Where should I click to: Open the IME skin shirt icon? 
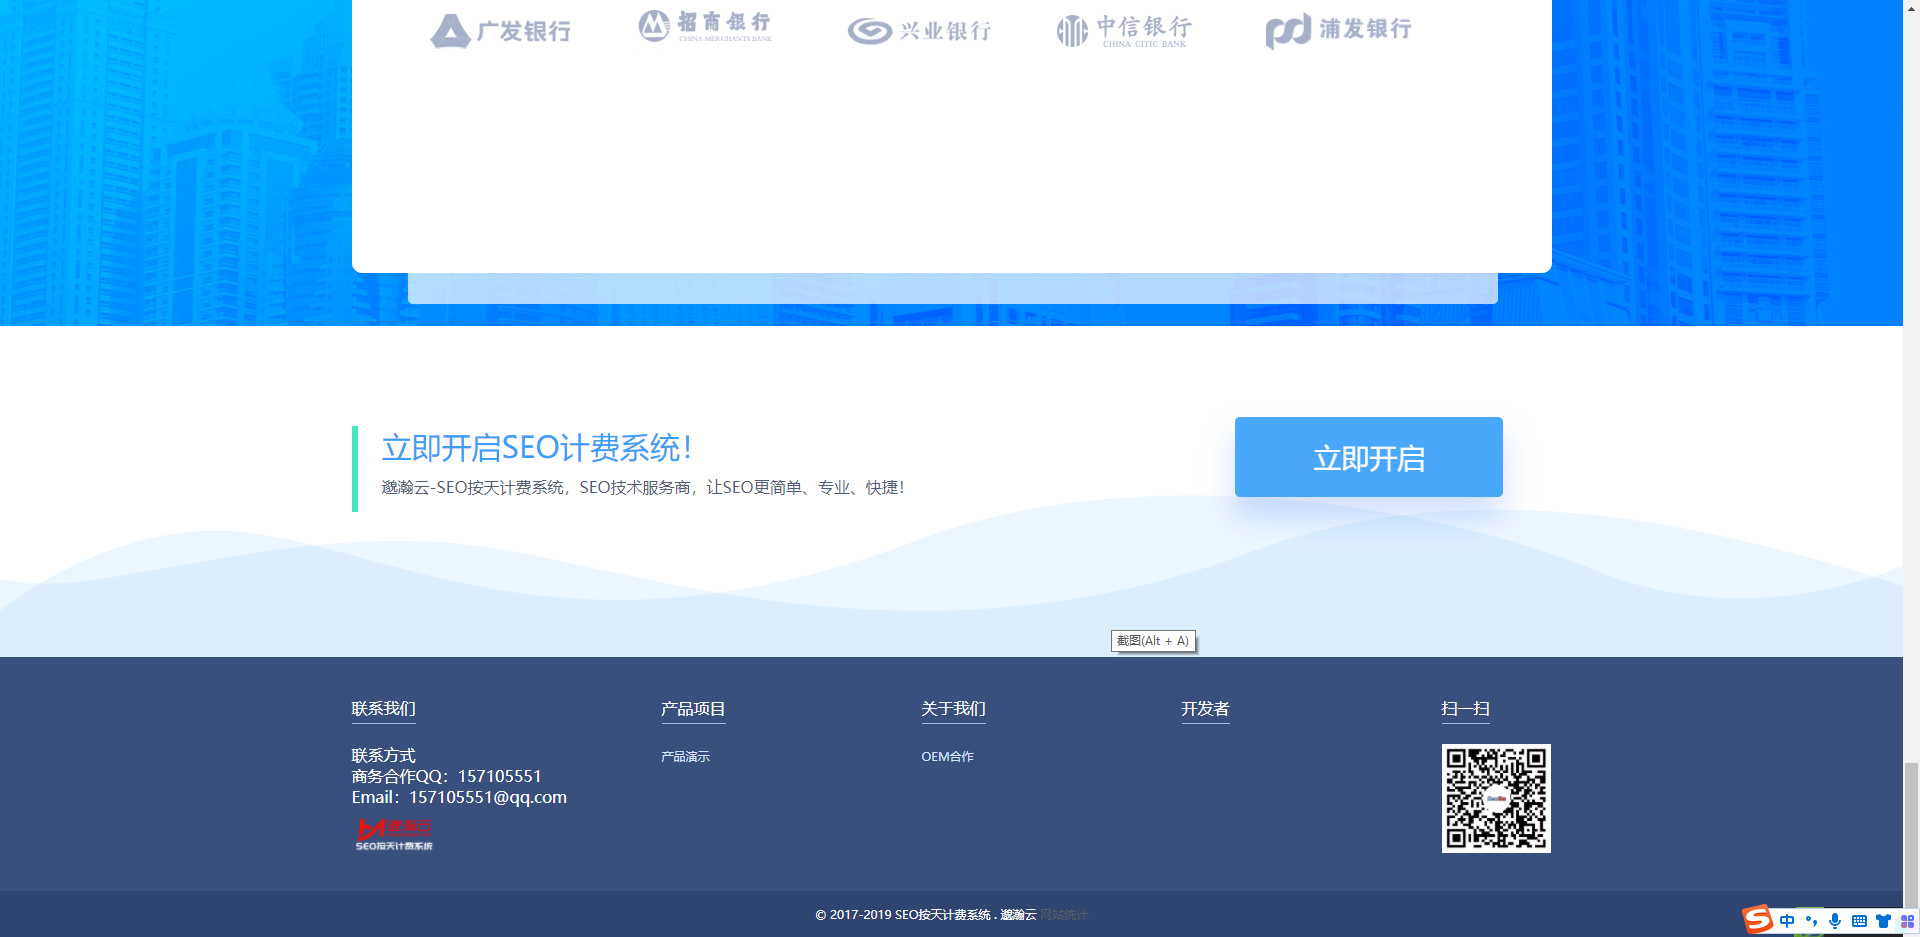click(x=1883, y=921)
